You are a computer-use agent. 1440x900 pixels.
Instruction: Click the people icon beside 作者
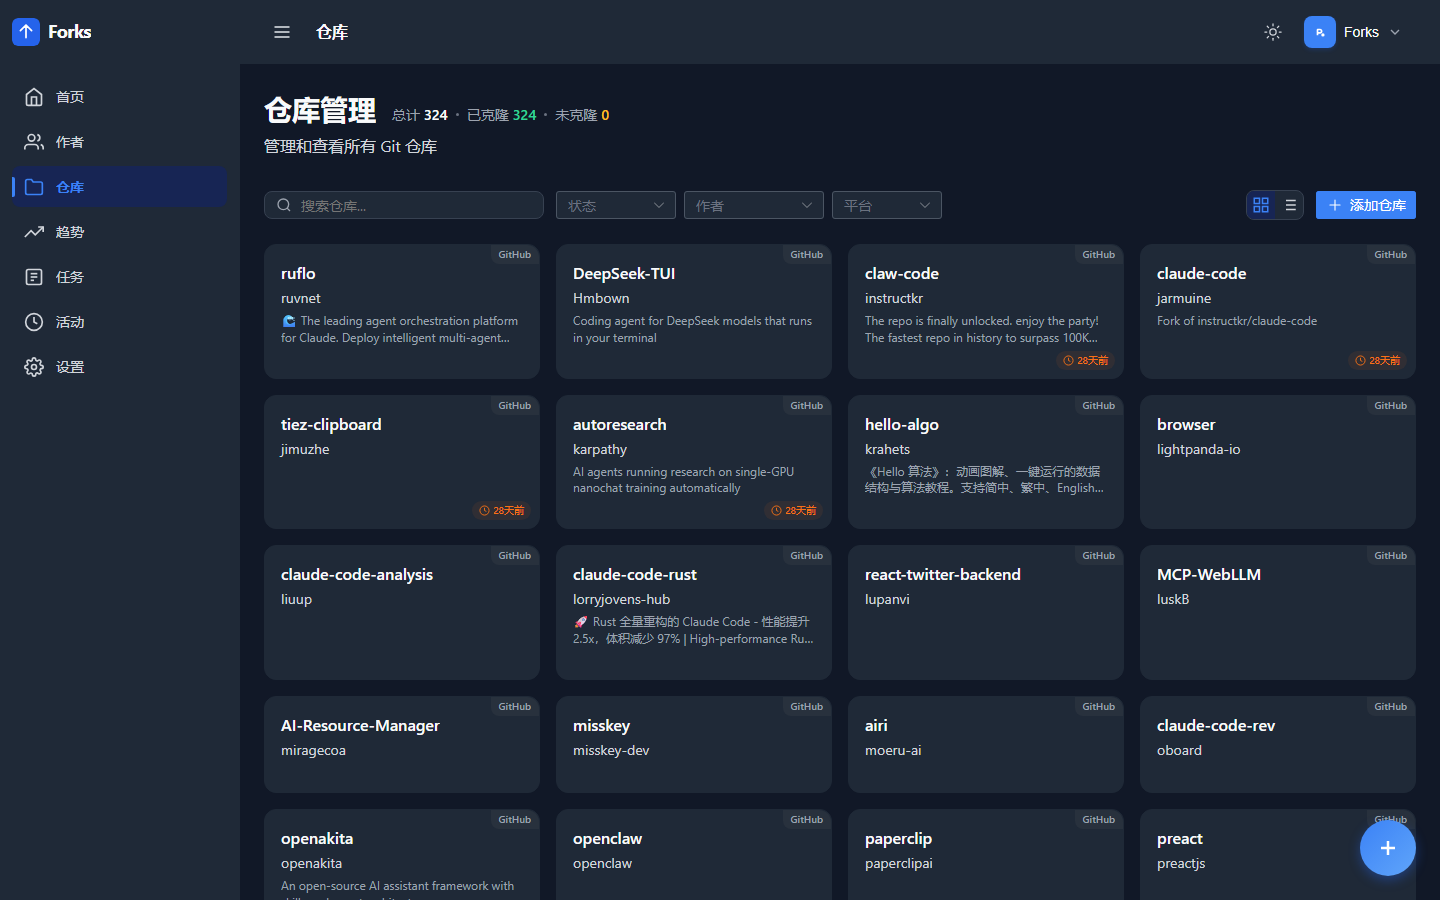coord(34,142)
